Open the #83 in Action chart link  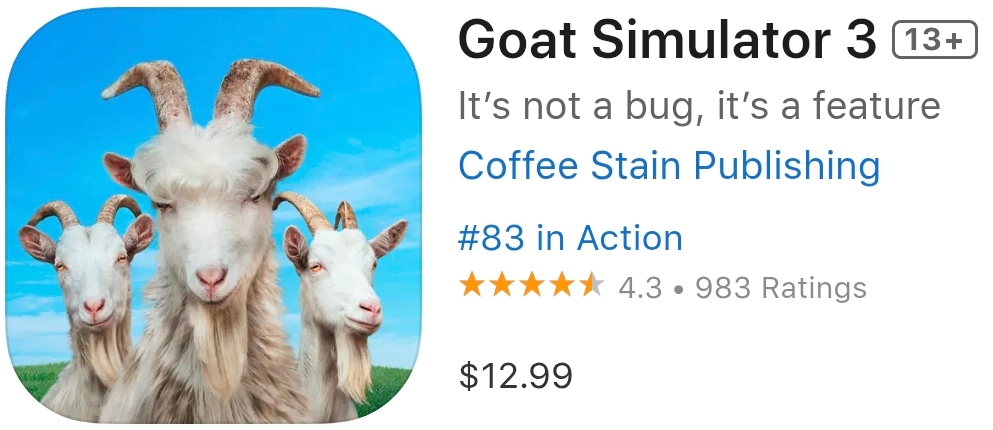[571, 238]
